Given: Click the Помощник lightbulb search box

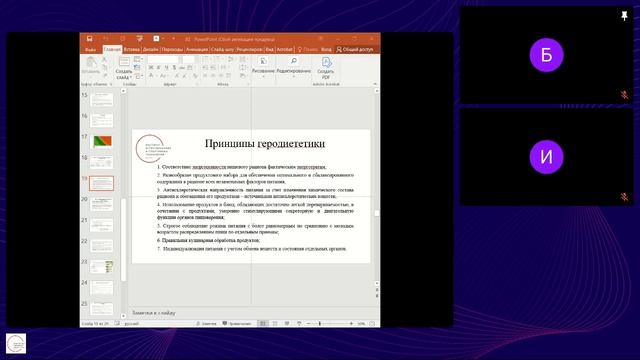Looking at the screenshot, I should pyautogui.click(x=308, y=49).
